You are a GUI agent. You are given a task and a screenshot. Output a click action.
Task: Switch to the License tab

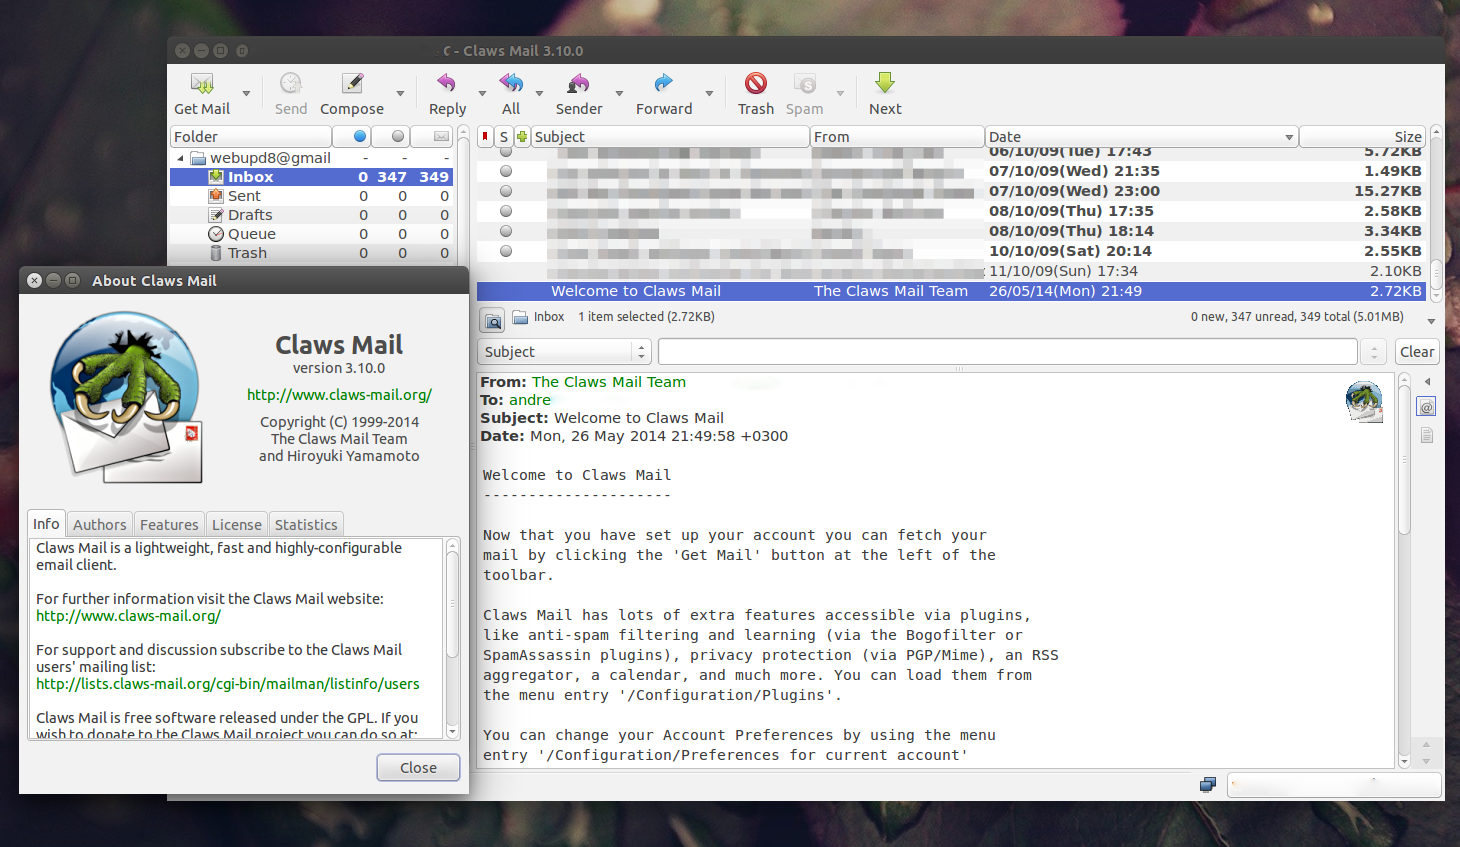pos(237,525)
